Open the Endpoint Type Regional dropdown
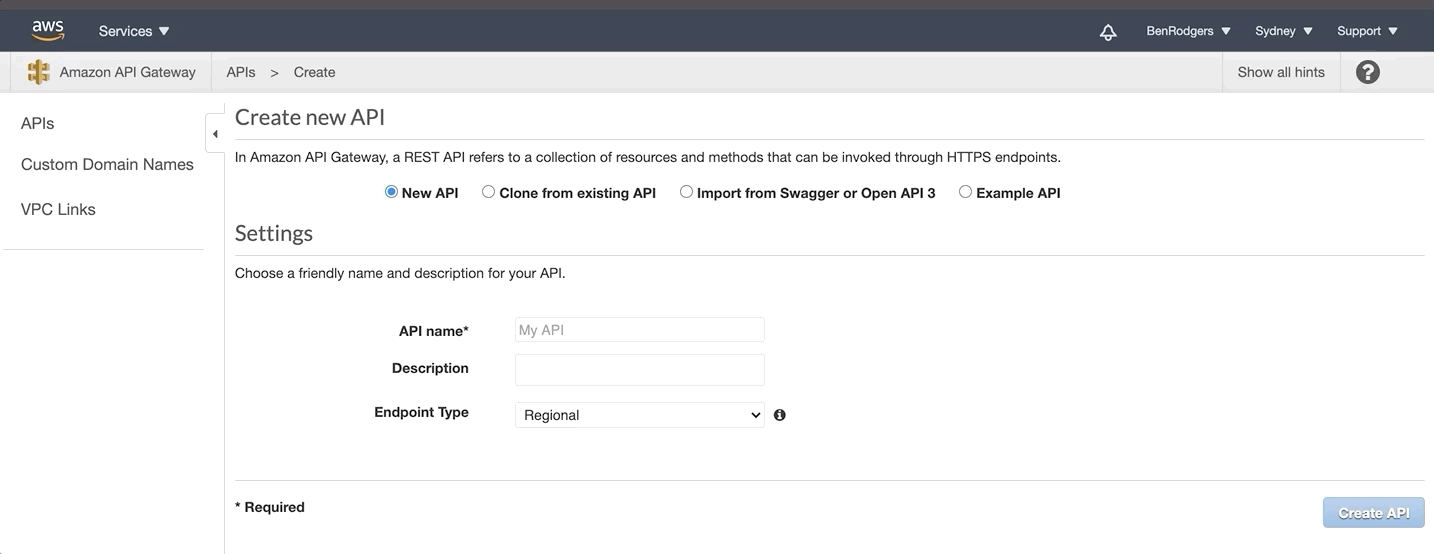 [640, 415]
